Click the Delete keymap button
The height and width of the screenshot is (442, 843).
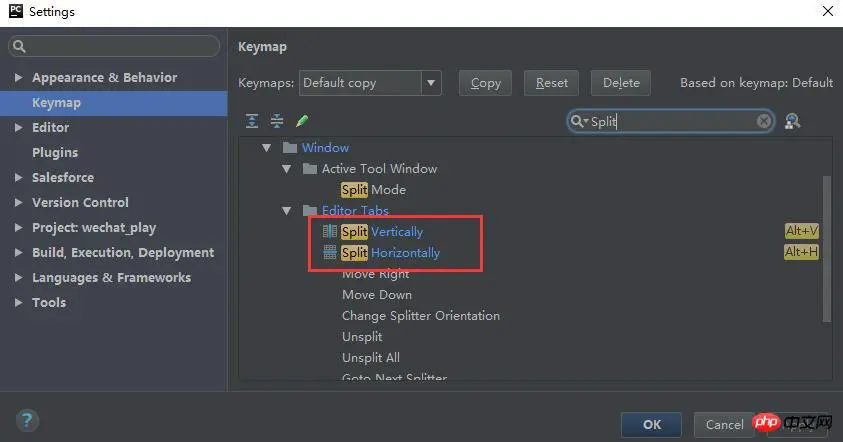621,83
